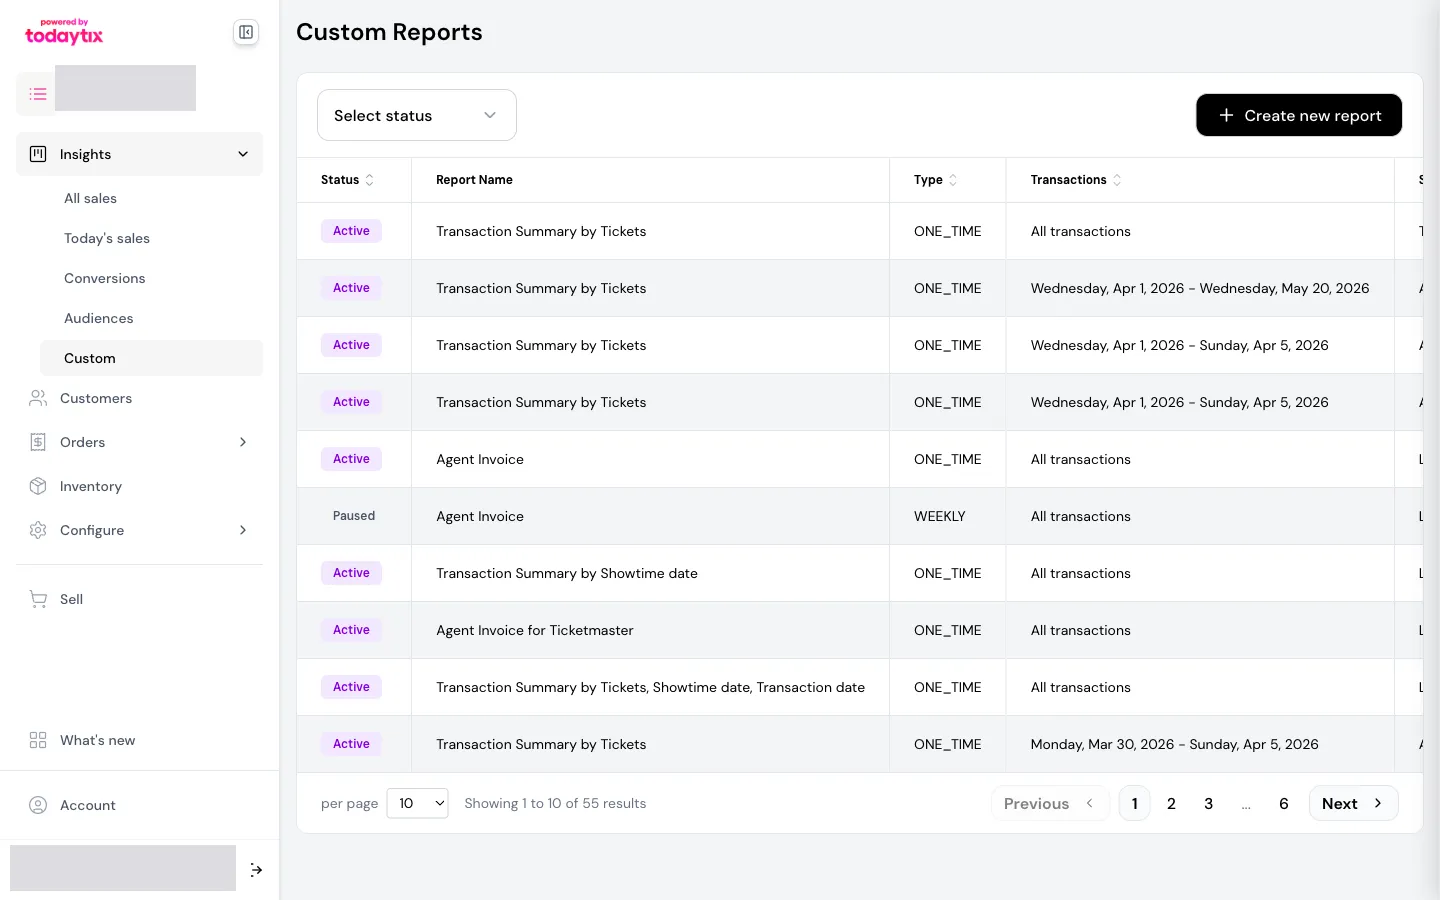The width and height of the screenshot is (1440, 900).
Task: Click Showing 1 to 10 of 55 results
Action: click(555, 803)
